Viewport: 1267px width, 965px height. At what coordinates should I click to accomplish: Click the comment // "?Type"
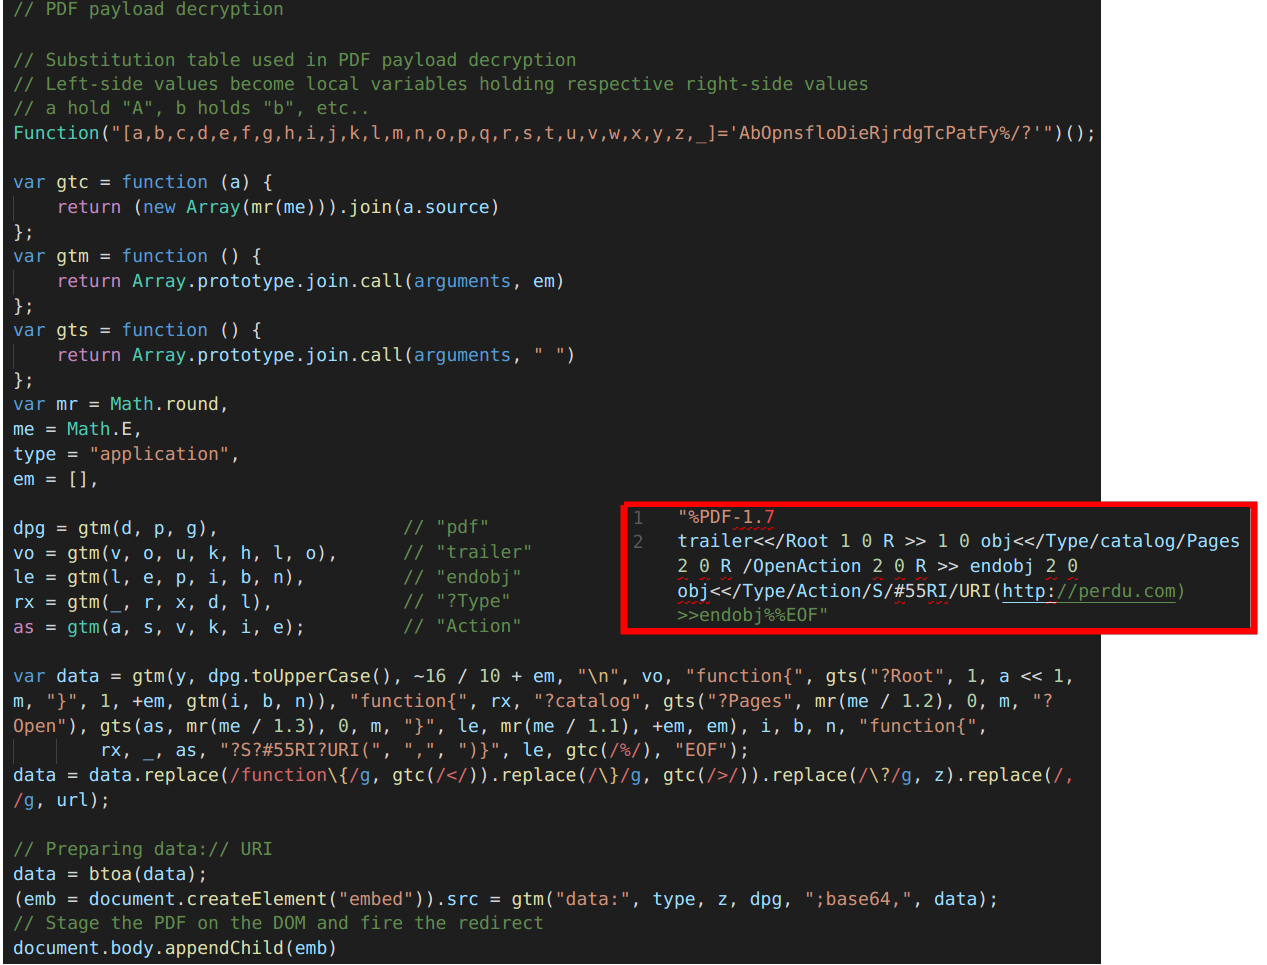[x=457, y=601]
